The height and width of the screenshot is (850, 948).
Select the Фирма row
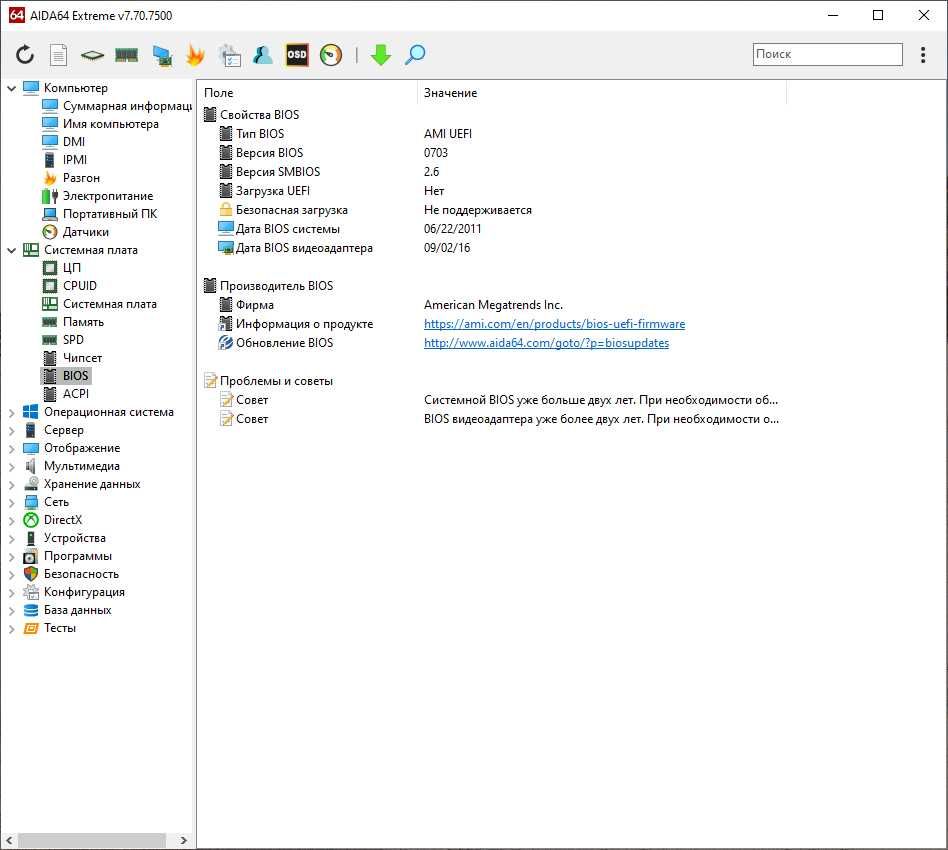click(x=492, y=305)
